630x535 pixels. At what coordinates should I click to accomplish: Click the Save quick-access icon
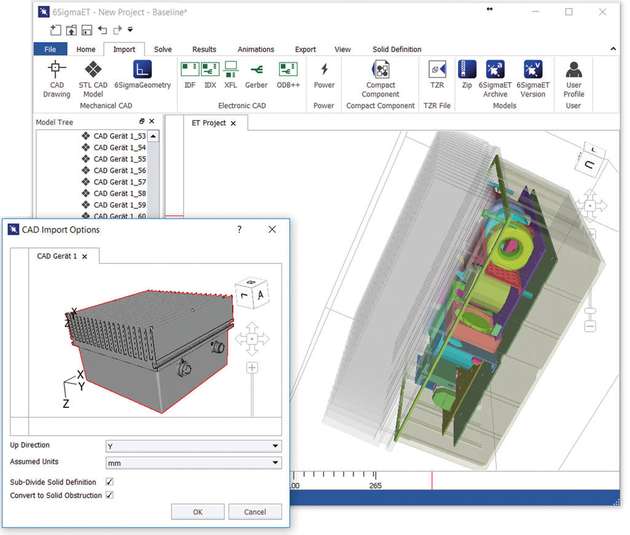coord(86,30)
